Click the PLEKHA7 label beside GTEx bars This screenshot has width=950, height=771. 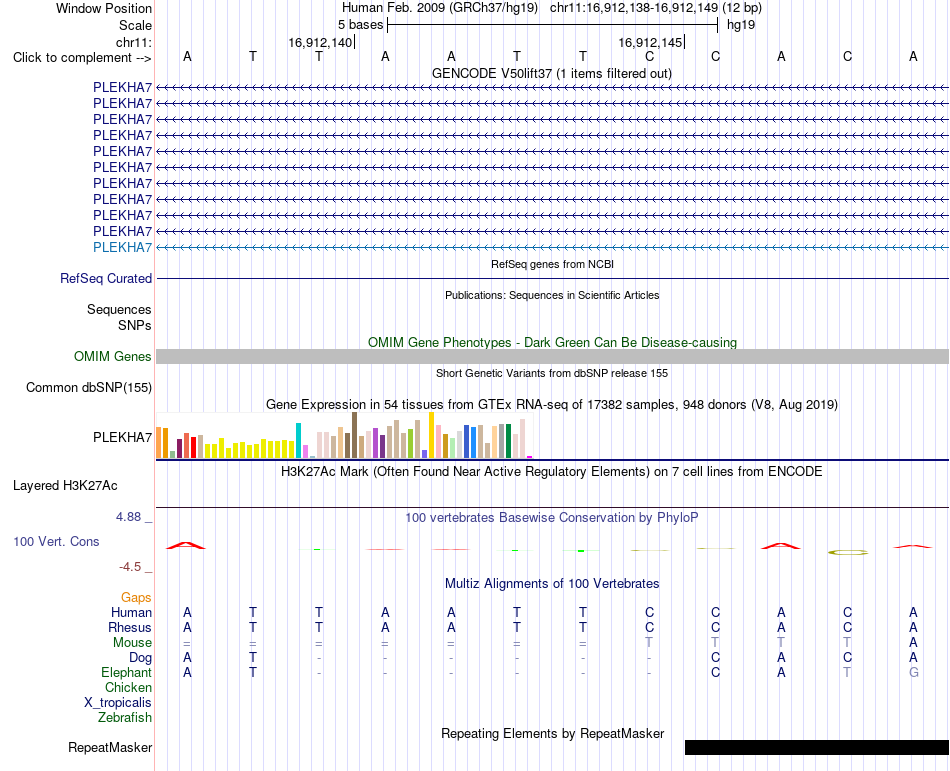coord(122,437)
